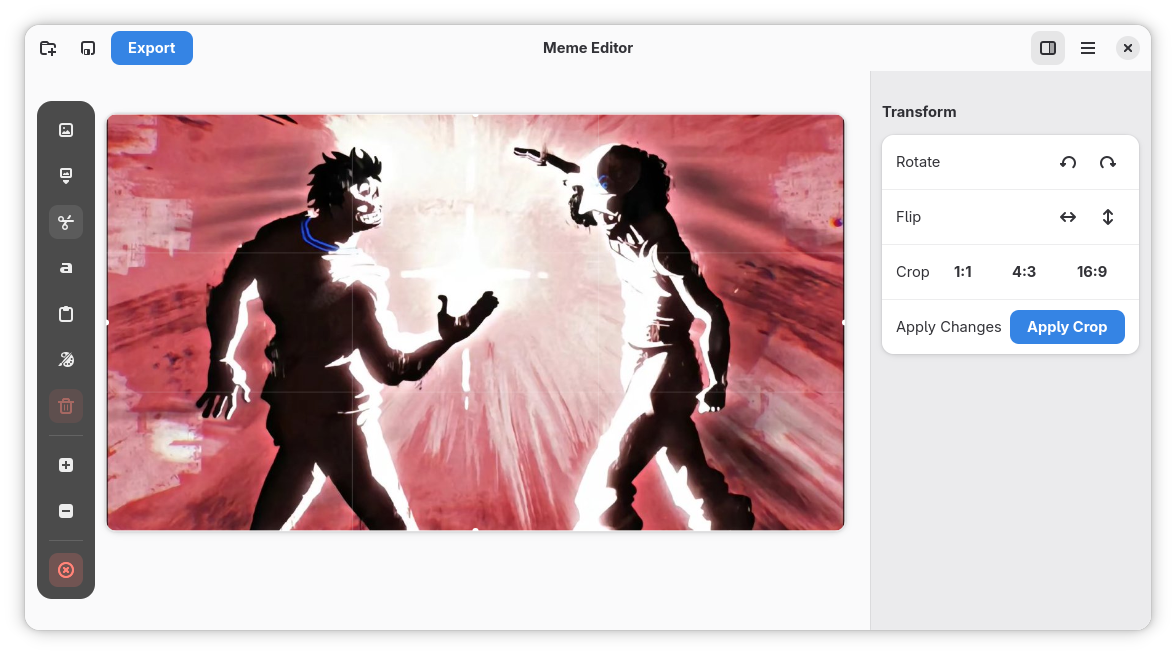
Task: Rotate image clockwise
Action: coord(1108,162)
